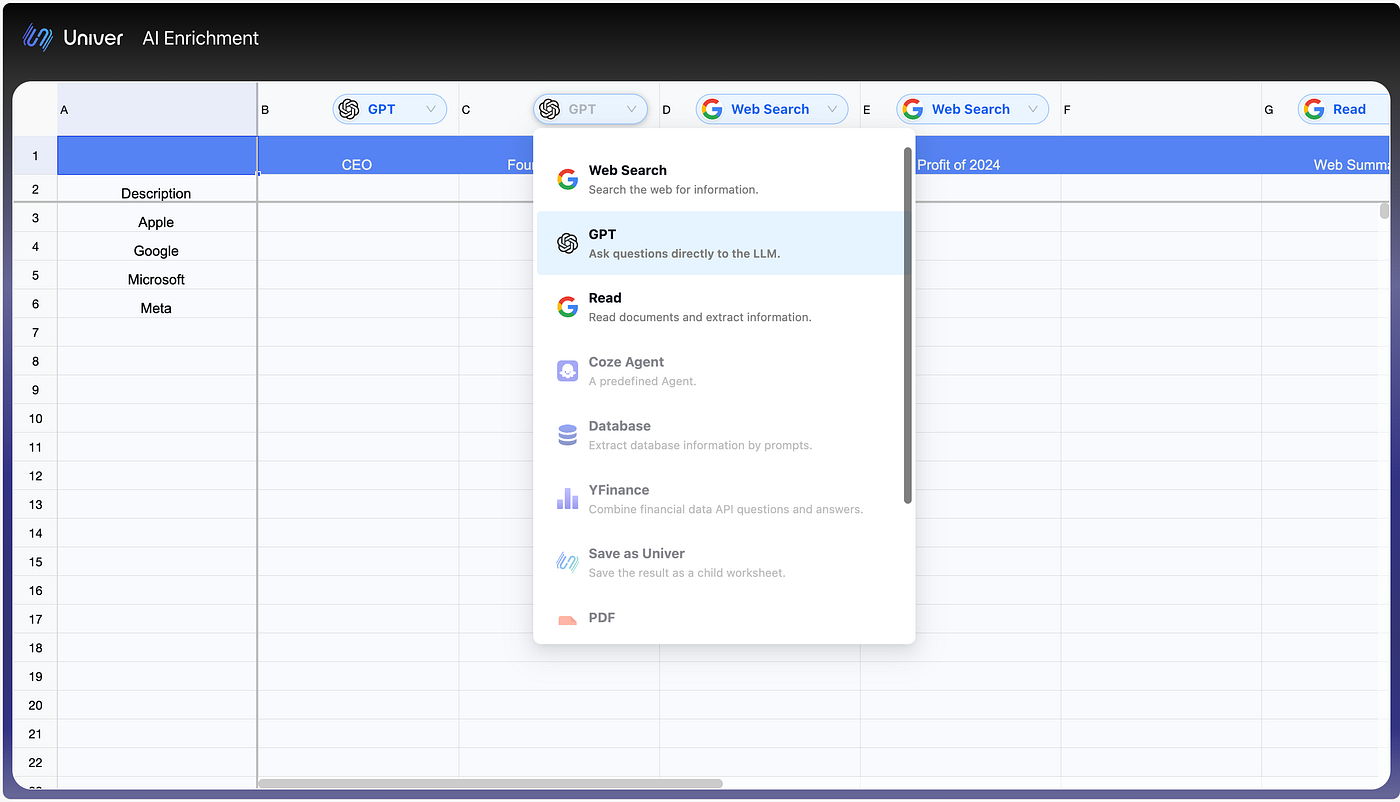
Task: Open column B GPT dropdown arrow
Action: [432, 109]
